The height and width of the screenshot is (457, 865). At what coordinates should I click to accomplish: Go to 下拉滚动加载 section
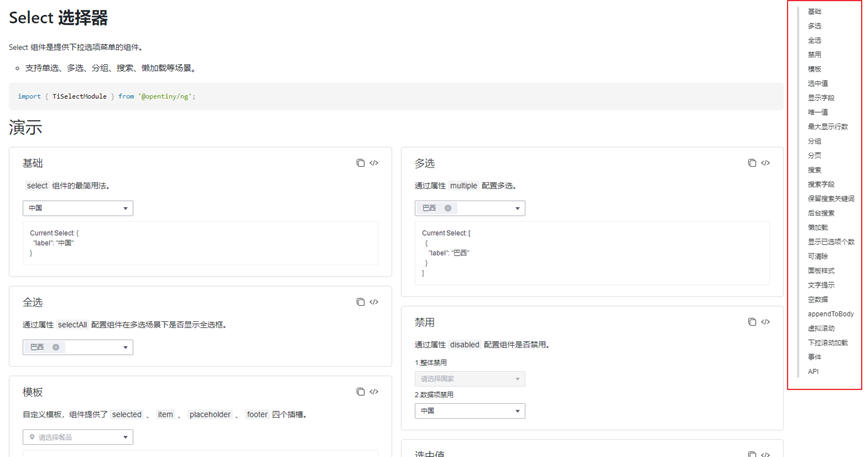point(828,342)
